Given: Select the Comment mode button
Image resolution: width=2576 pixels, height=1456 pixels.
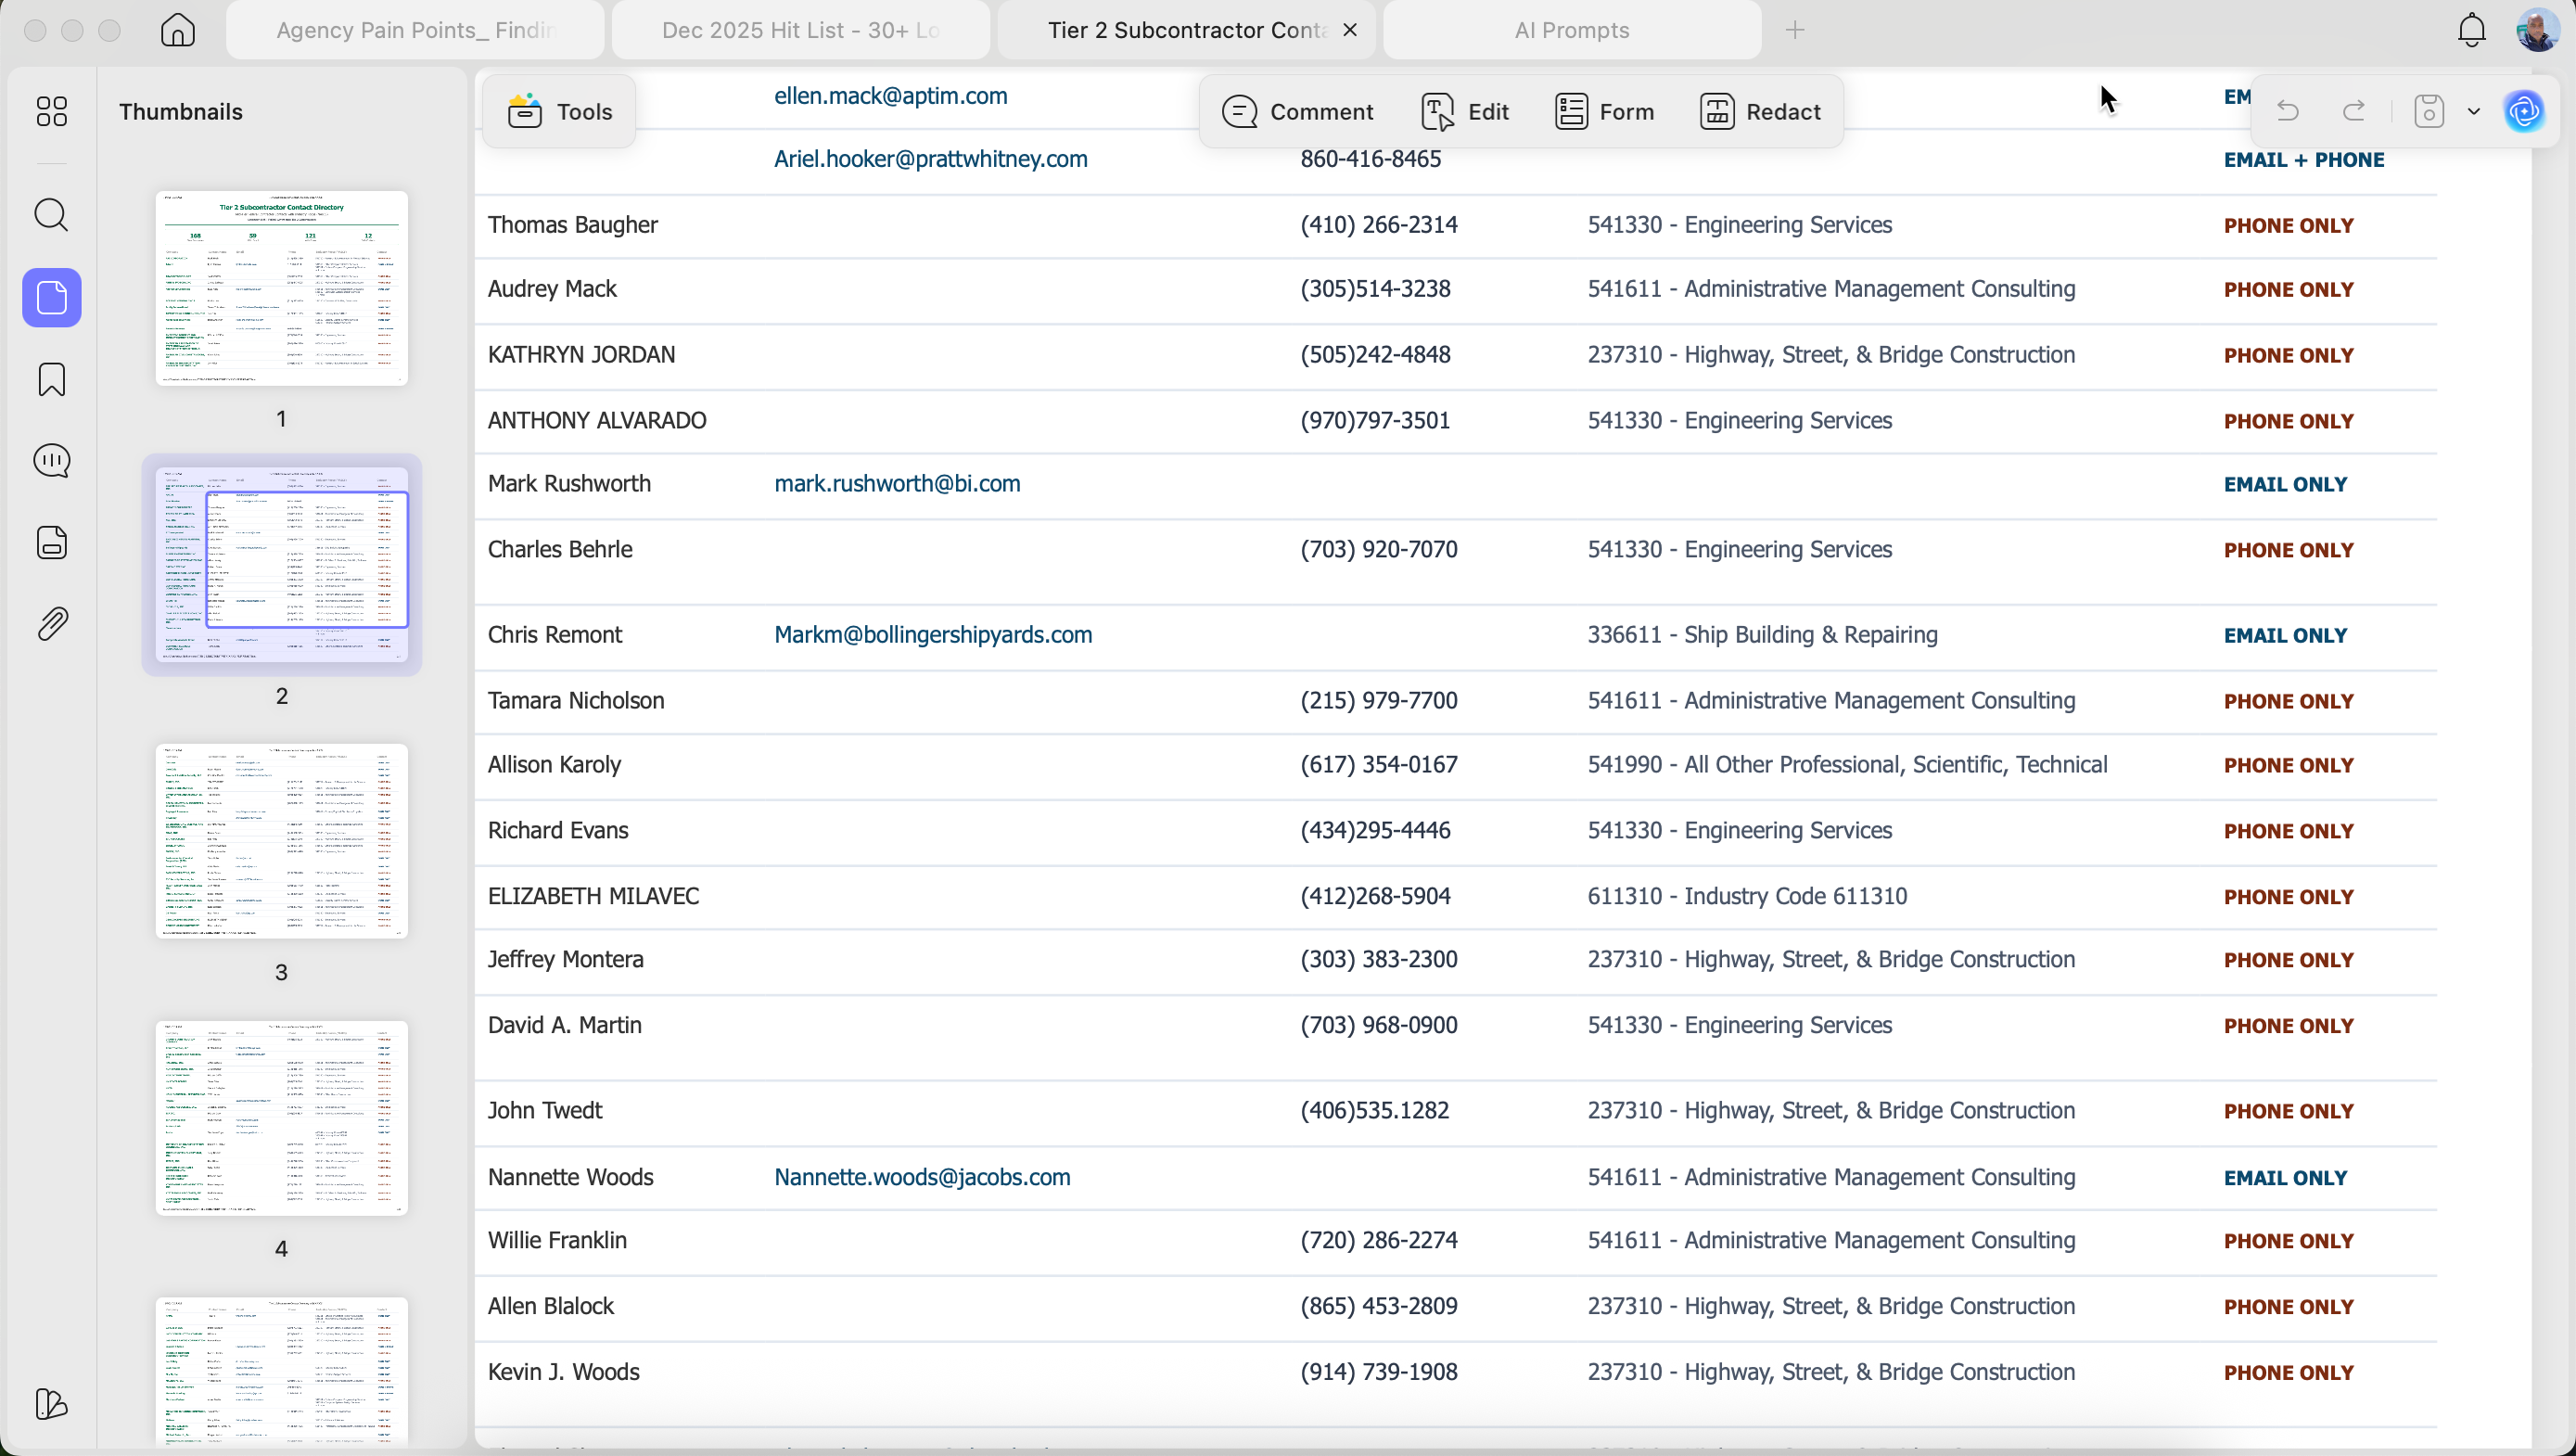Looking at the screenshot, I should coord(1298,112).
